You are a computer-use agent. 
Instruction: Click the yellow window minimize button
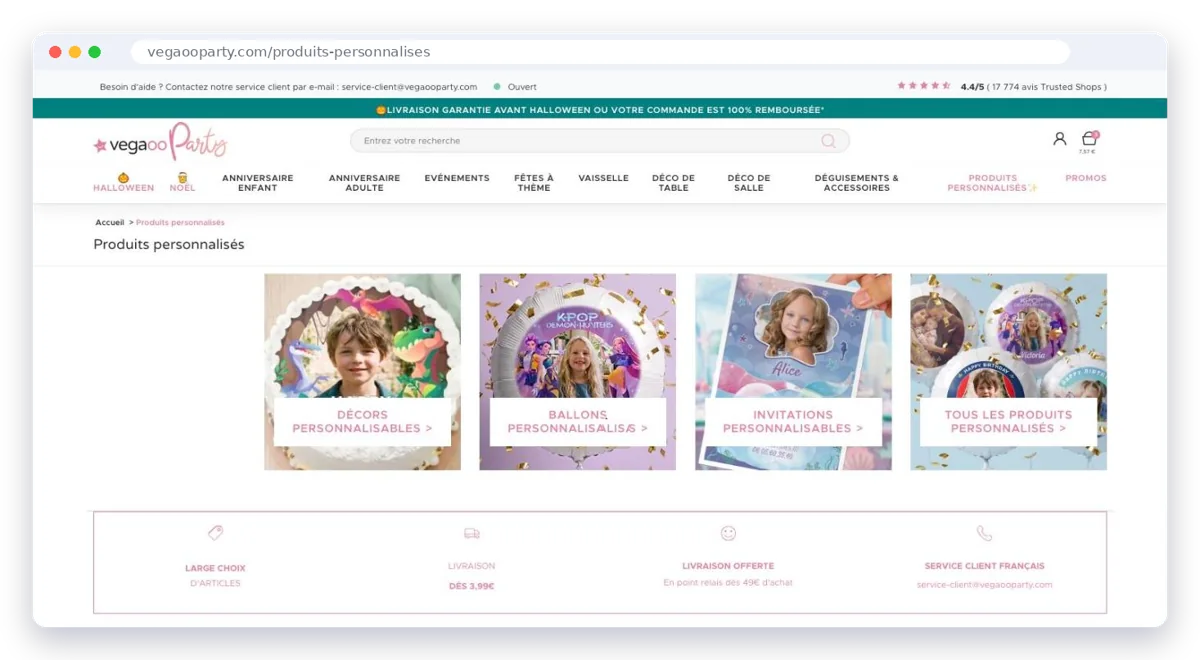(x=75, y=52)
